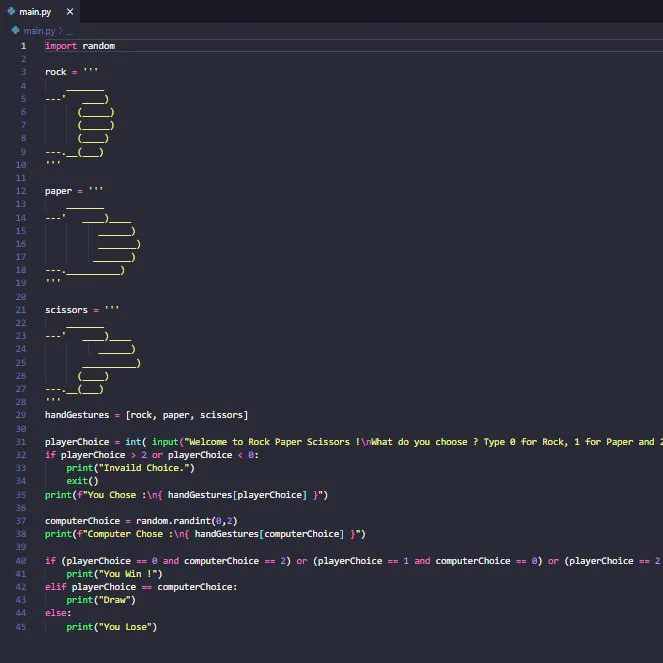The width and height of the screenshot is (663, 663).
Task: Click the 'if playerChoice > 2' condition line
Action: click(x=152, y=455)
